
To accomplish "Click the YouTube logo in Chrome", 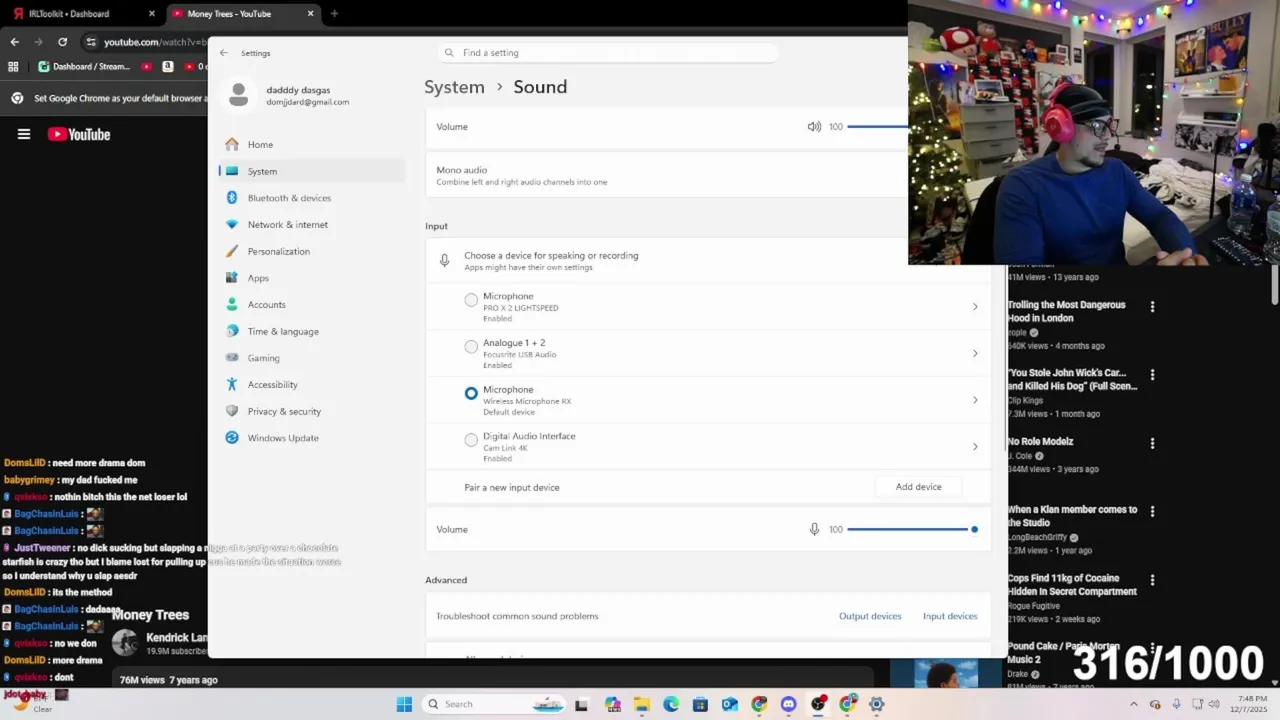I will pyautogui.click(x=79, y=134).
